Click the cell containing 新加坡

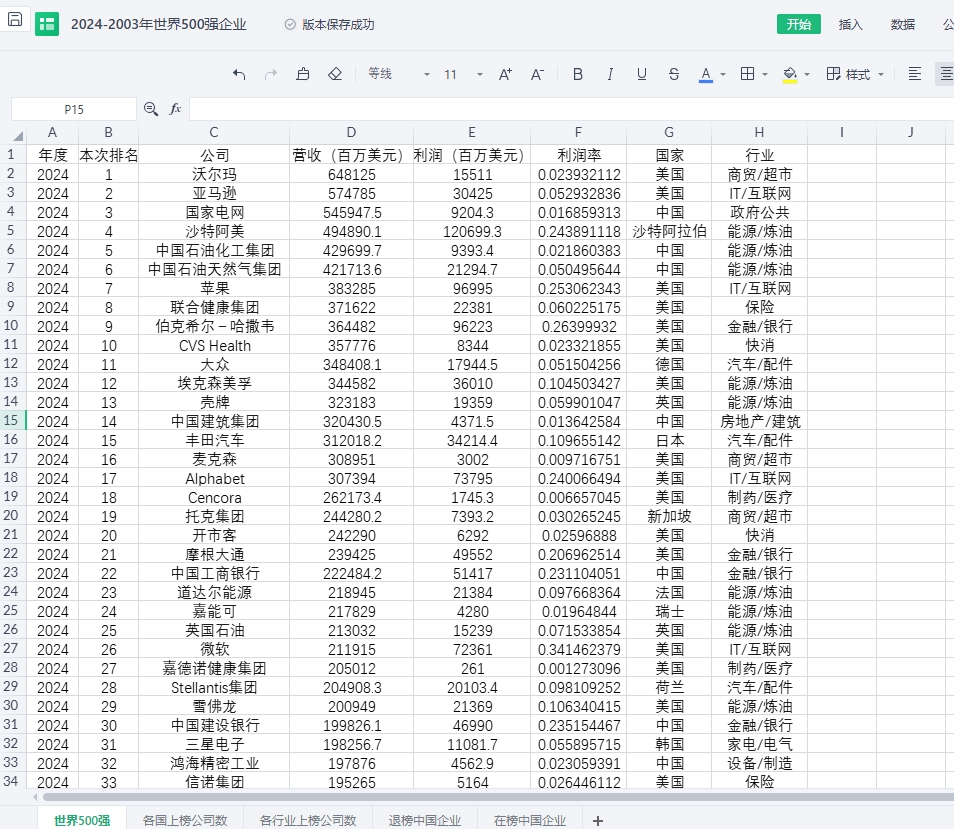(x=669, y=516)
